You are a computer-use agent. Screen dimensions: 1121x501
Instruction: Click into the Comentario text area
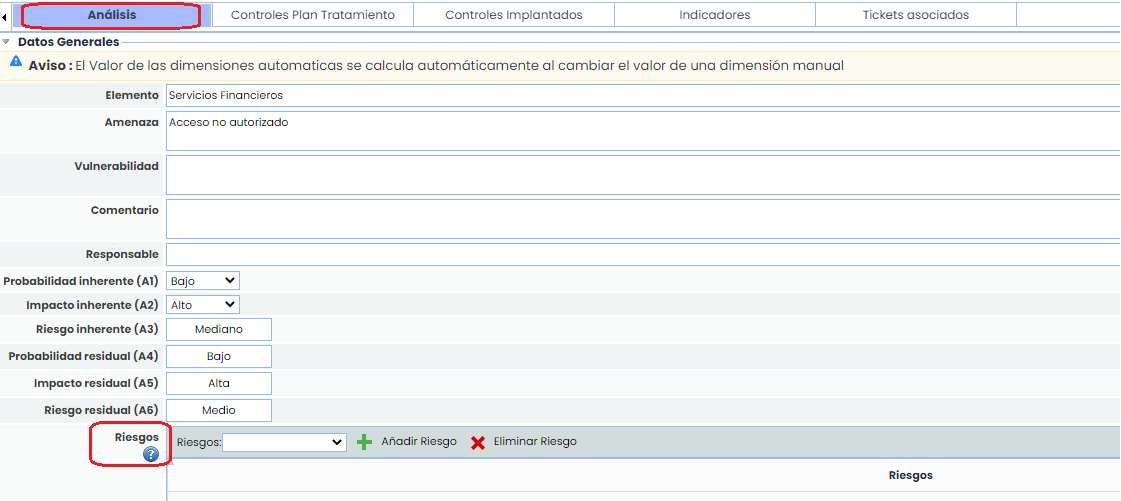tap(642, 219)
